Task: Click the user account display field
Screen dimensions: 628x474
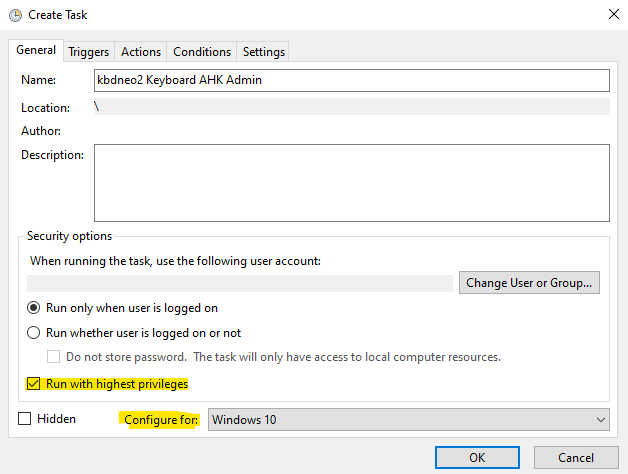Action: (x=240, y=283)
